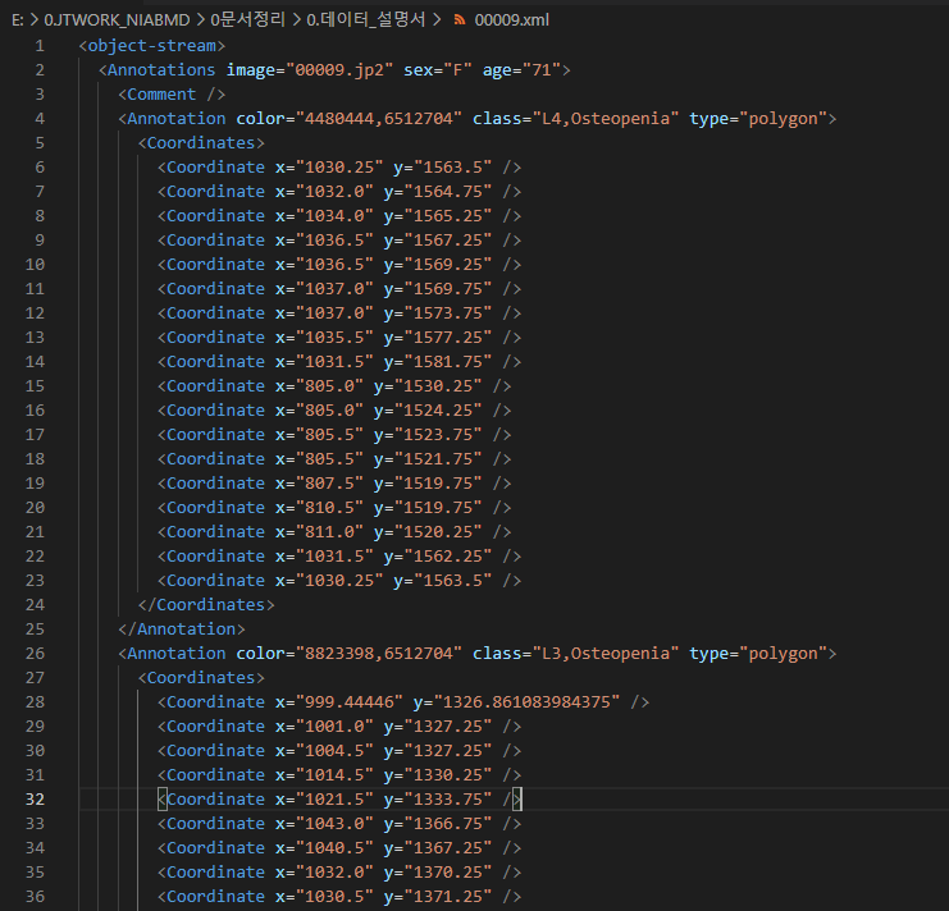Click line number 1 in the gutter
The height and width of the screenshot is (911, 949).
click(39, 46)
